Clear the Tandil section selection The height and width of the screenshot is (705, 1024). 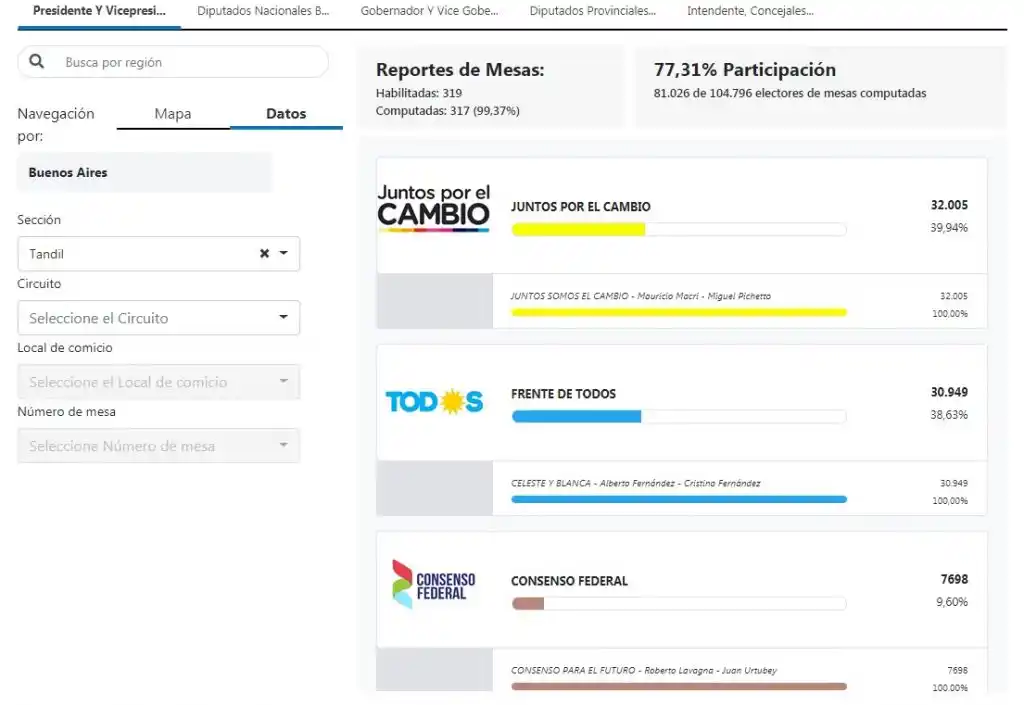(x=264, y=254)
